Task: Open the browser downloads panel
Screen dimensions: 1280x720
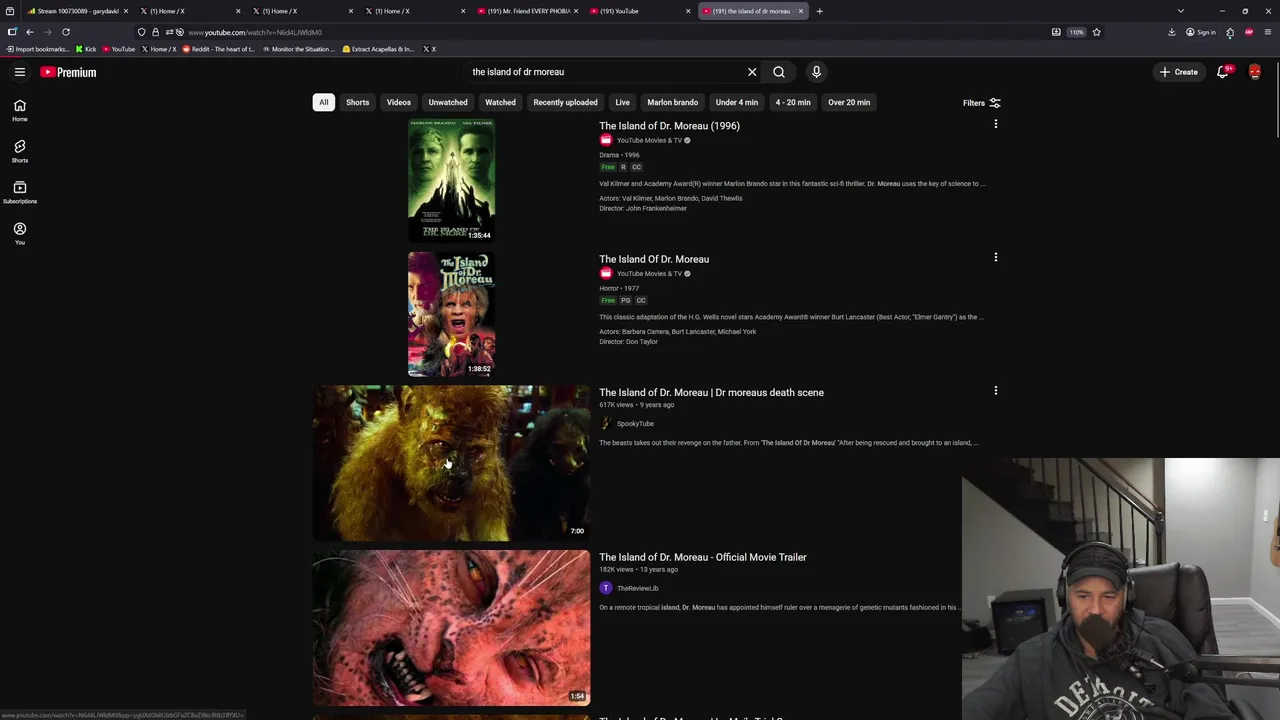Action: [1171, 32]
